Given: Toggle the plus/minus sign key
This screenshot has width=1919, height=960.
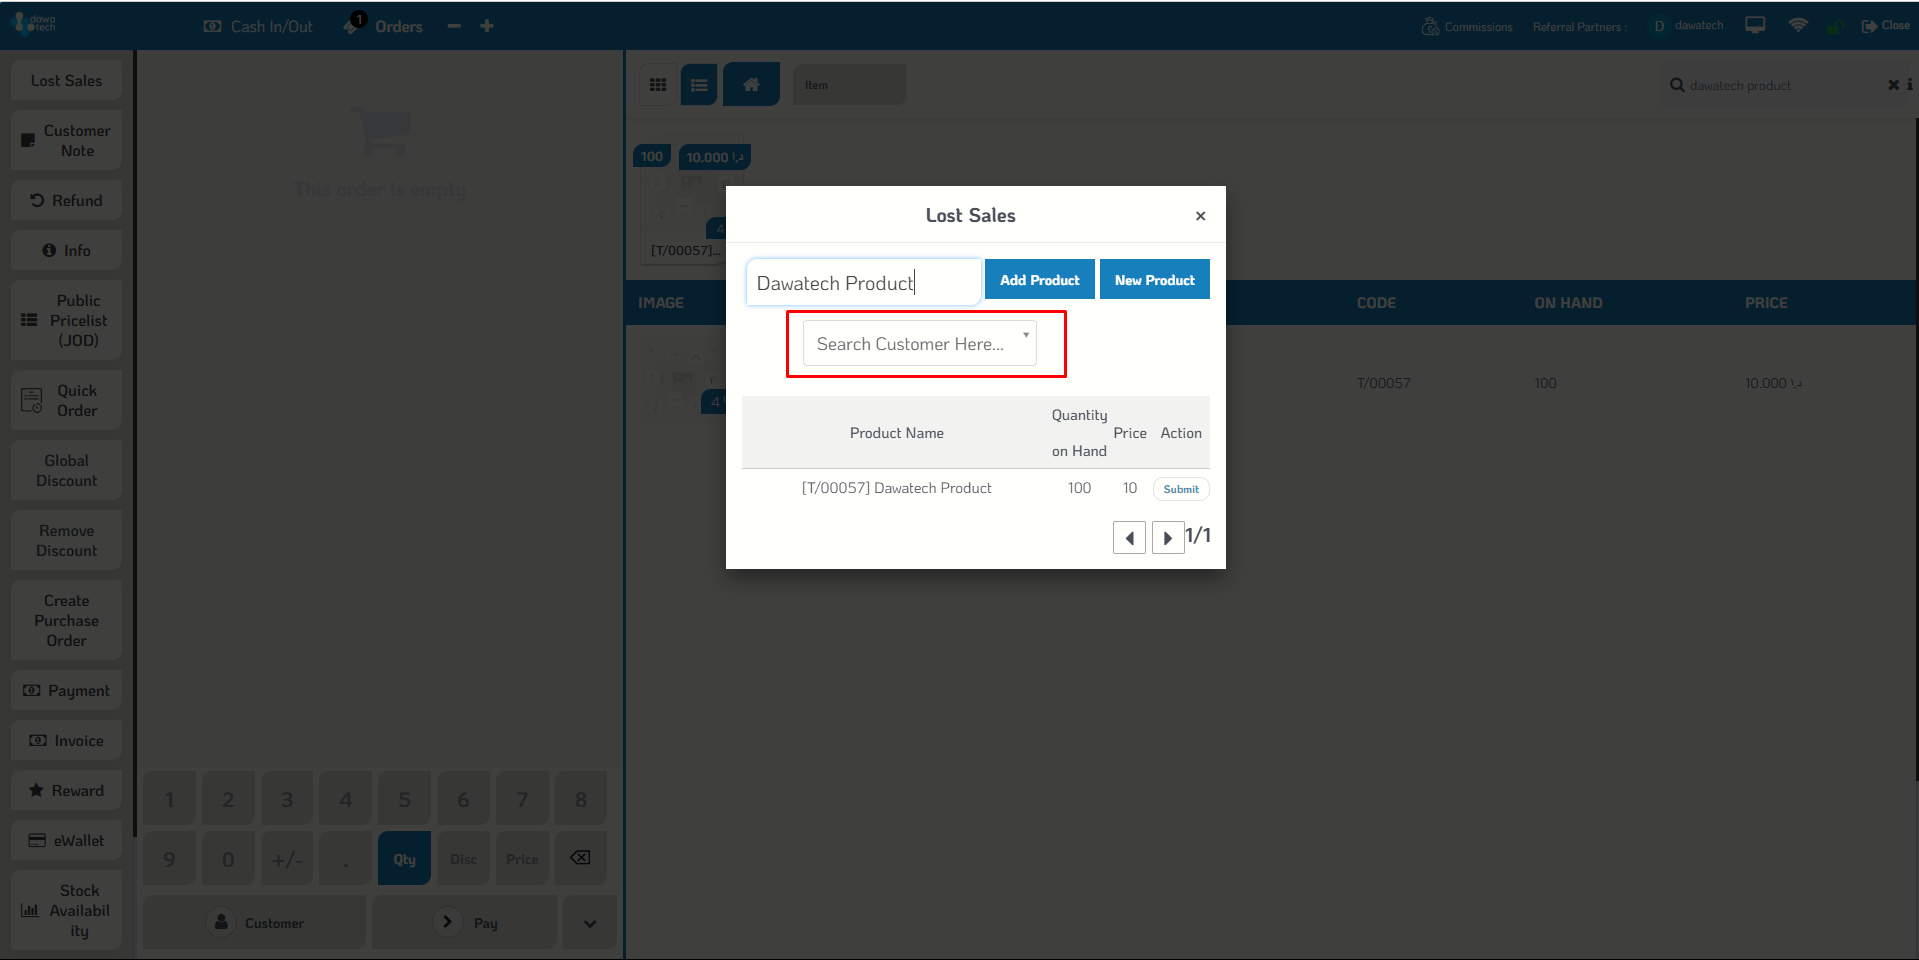Looking at the screenshot, I should tap(286, 859).
